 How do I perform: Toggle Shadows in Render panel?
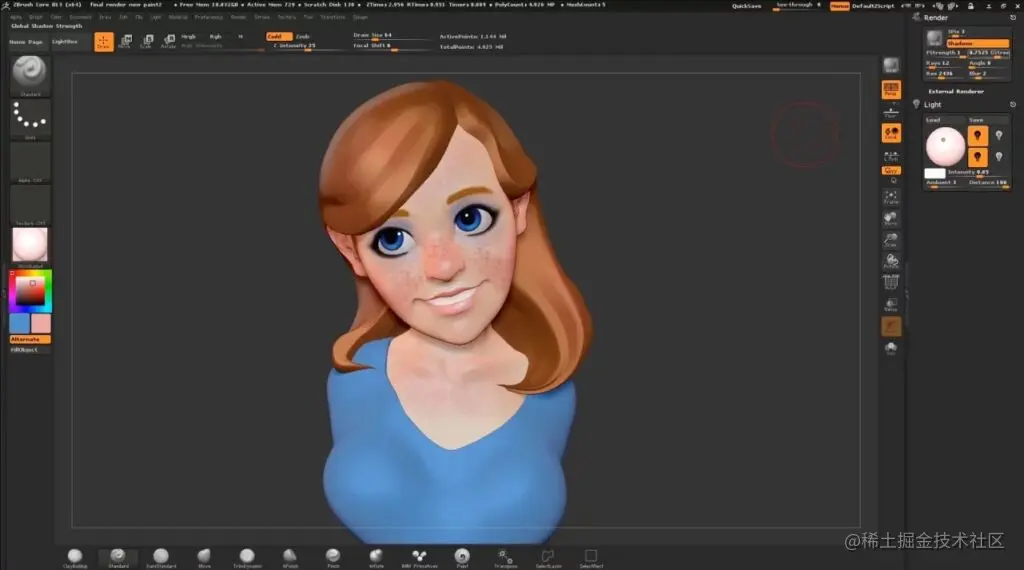977,43
